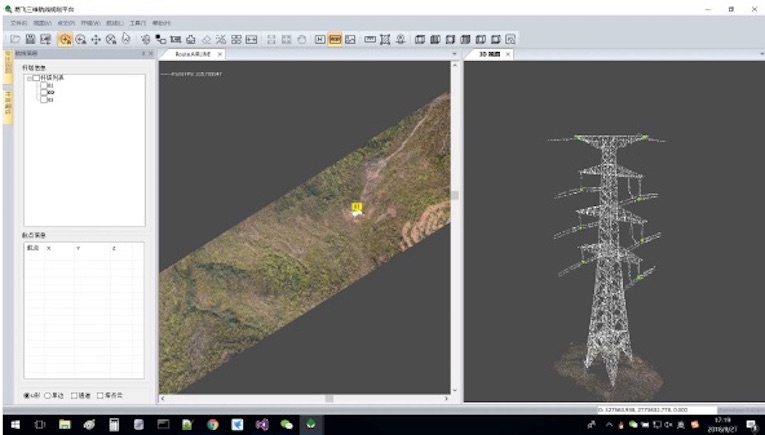This screenshot has height=435, width=765.
Task: Click the highlighted orange view-mode toolbar icon
Action: click(x=335, y=39)
